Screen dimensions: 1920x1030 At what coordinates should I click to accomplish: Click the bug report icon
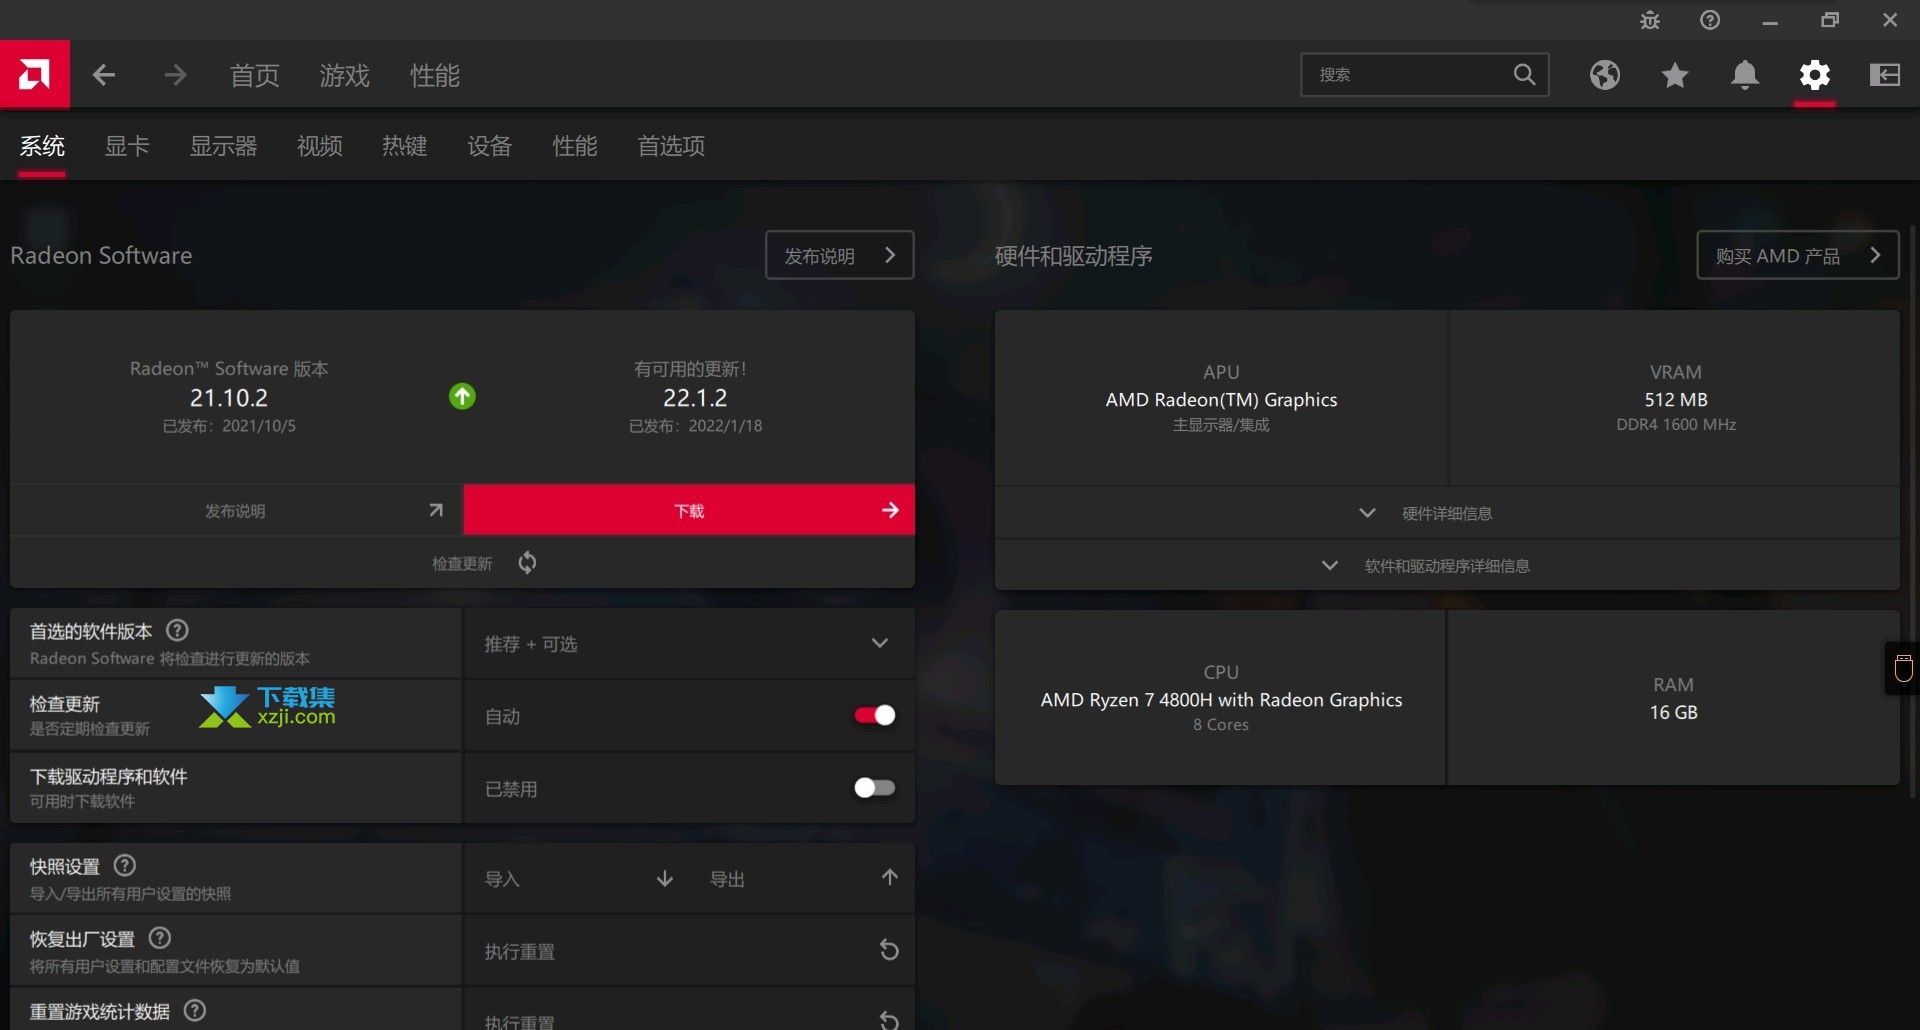pos(1650,20)
